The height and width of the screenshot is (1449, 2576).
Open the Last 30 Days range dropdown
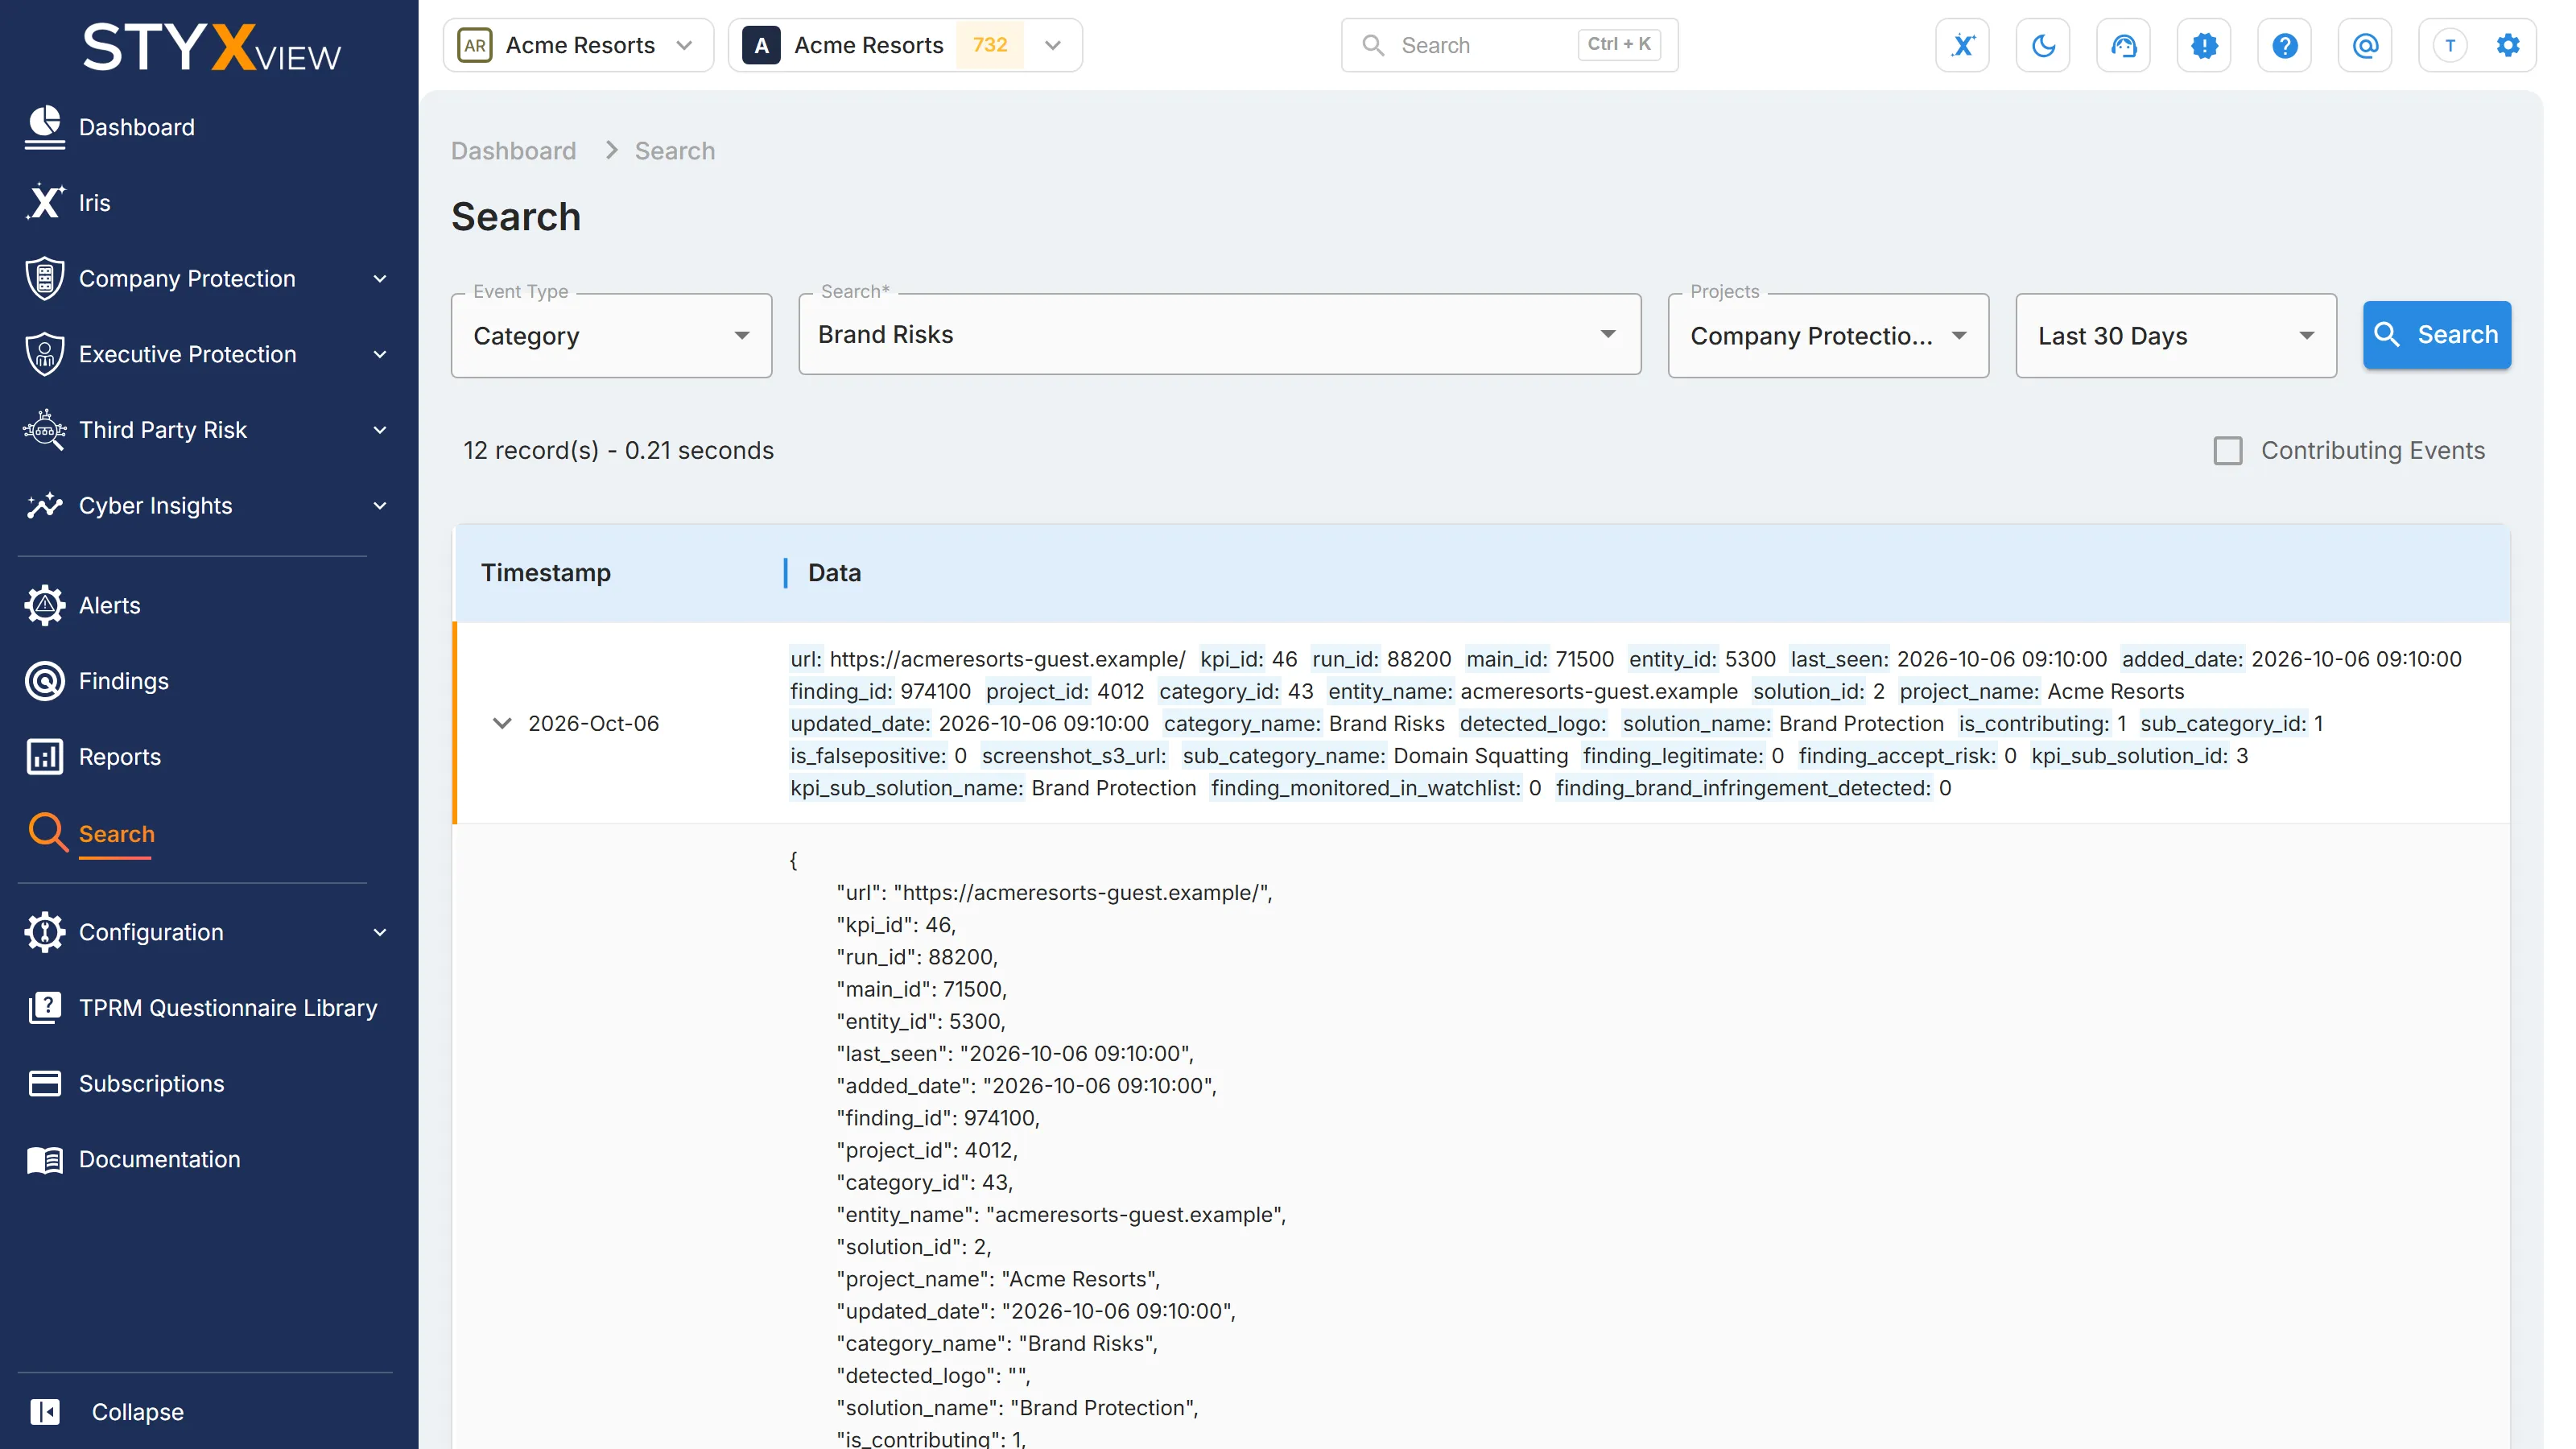click(2176, 336)
